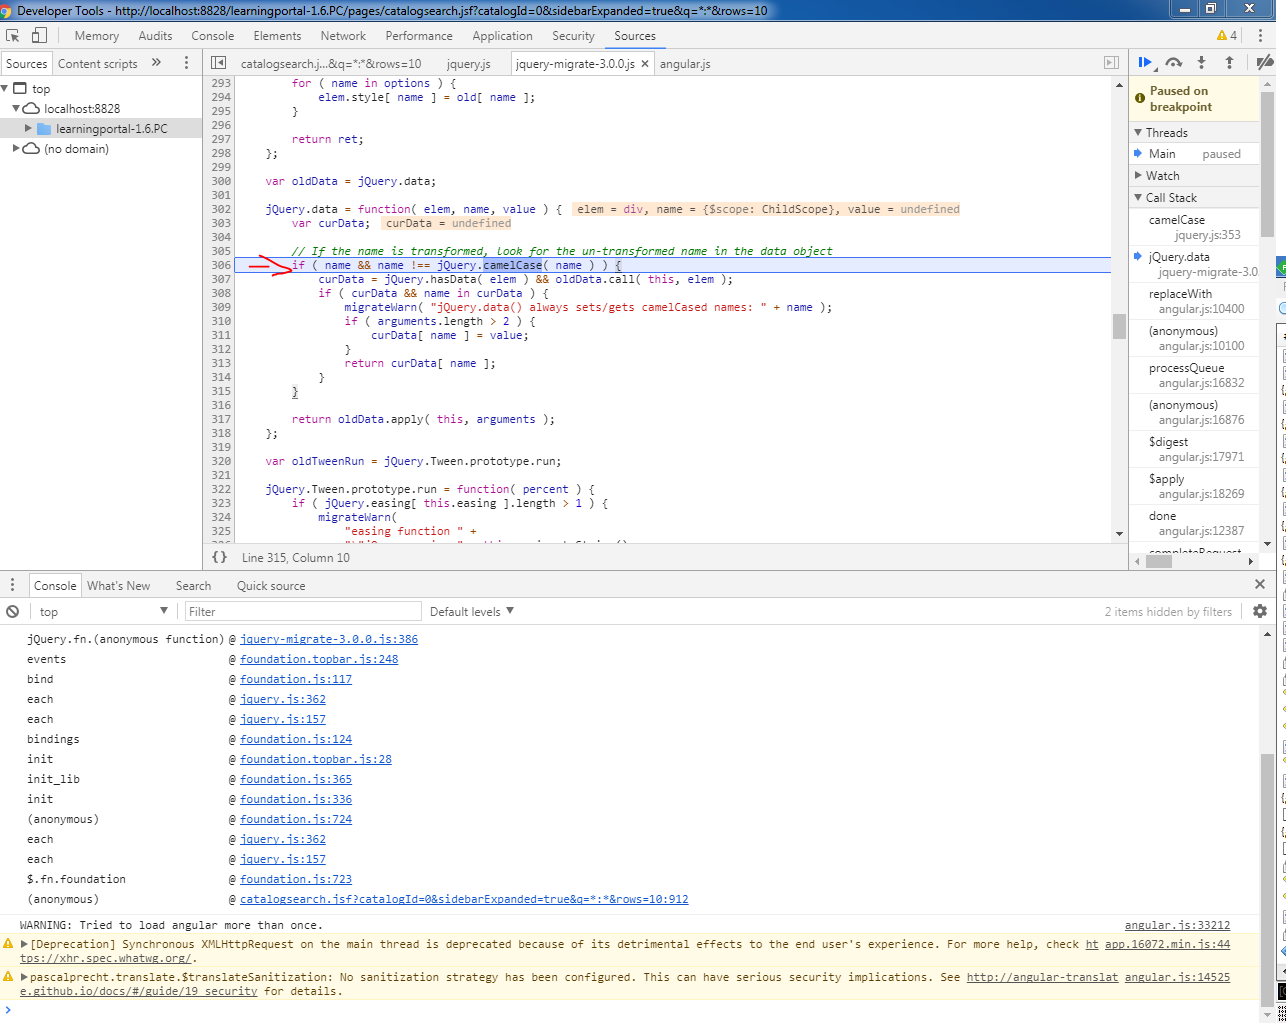Image resolution: width=1286 pixels, height=1023 pixels.
Task: Open the 'top' frame context dropdown
Action: click(x=100, y=611)
